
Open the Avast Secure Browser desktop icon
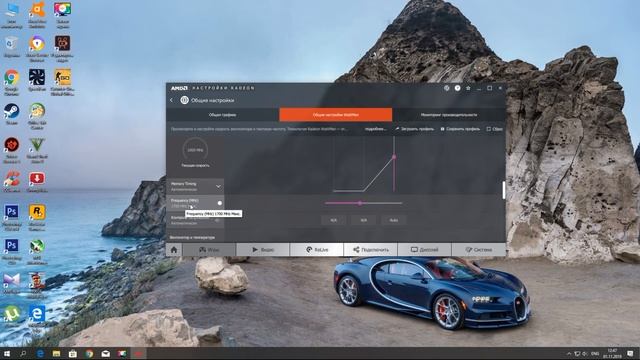[37, 48]
